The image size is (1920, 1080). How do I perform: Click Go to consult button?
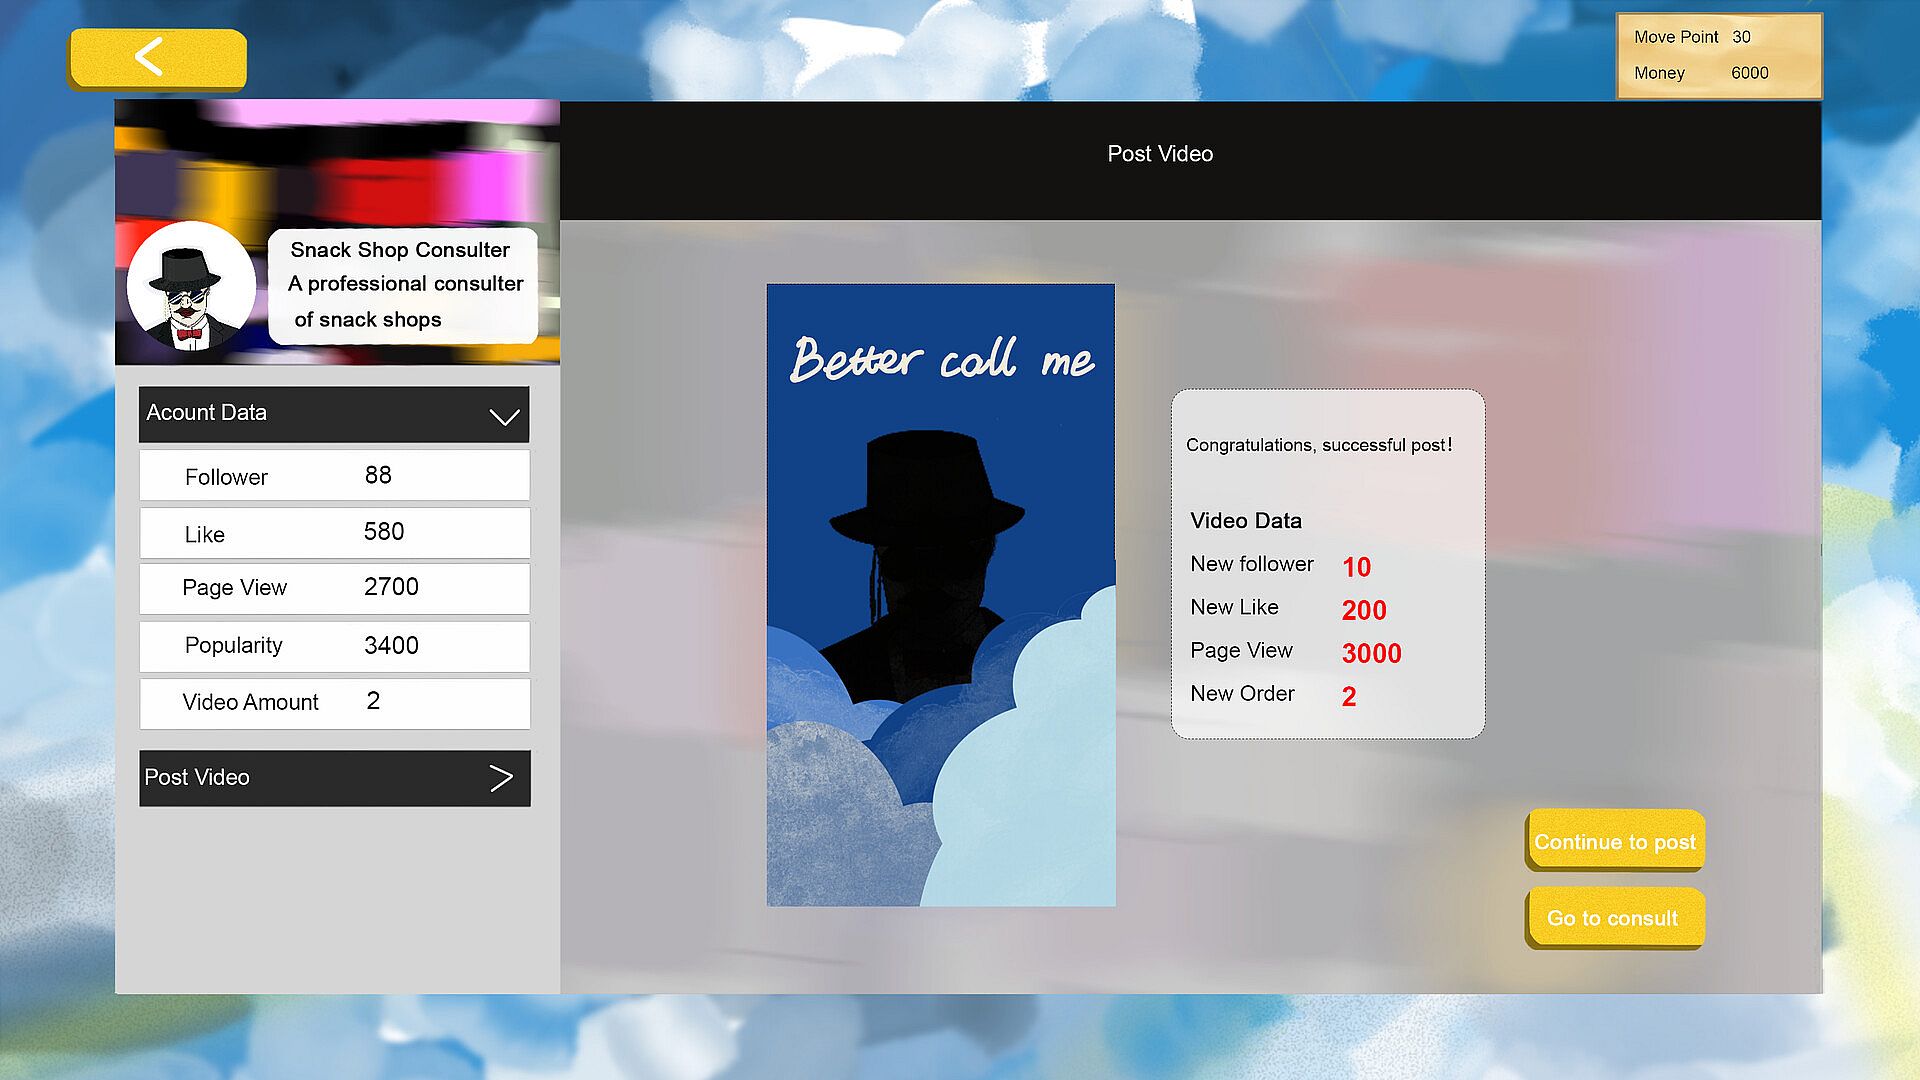1613,918
